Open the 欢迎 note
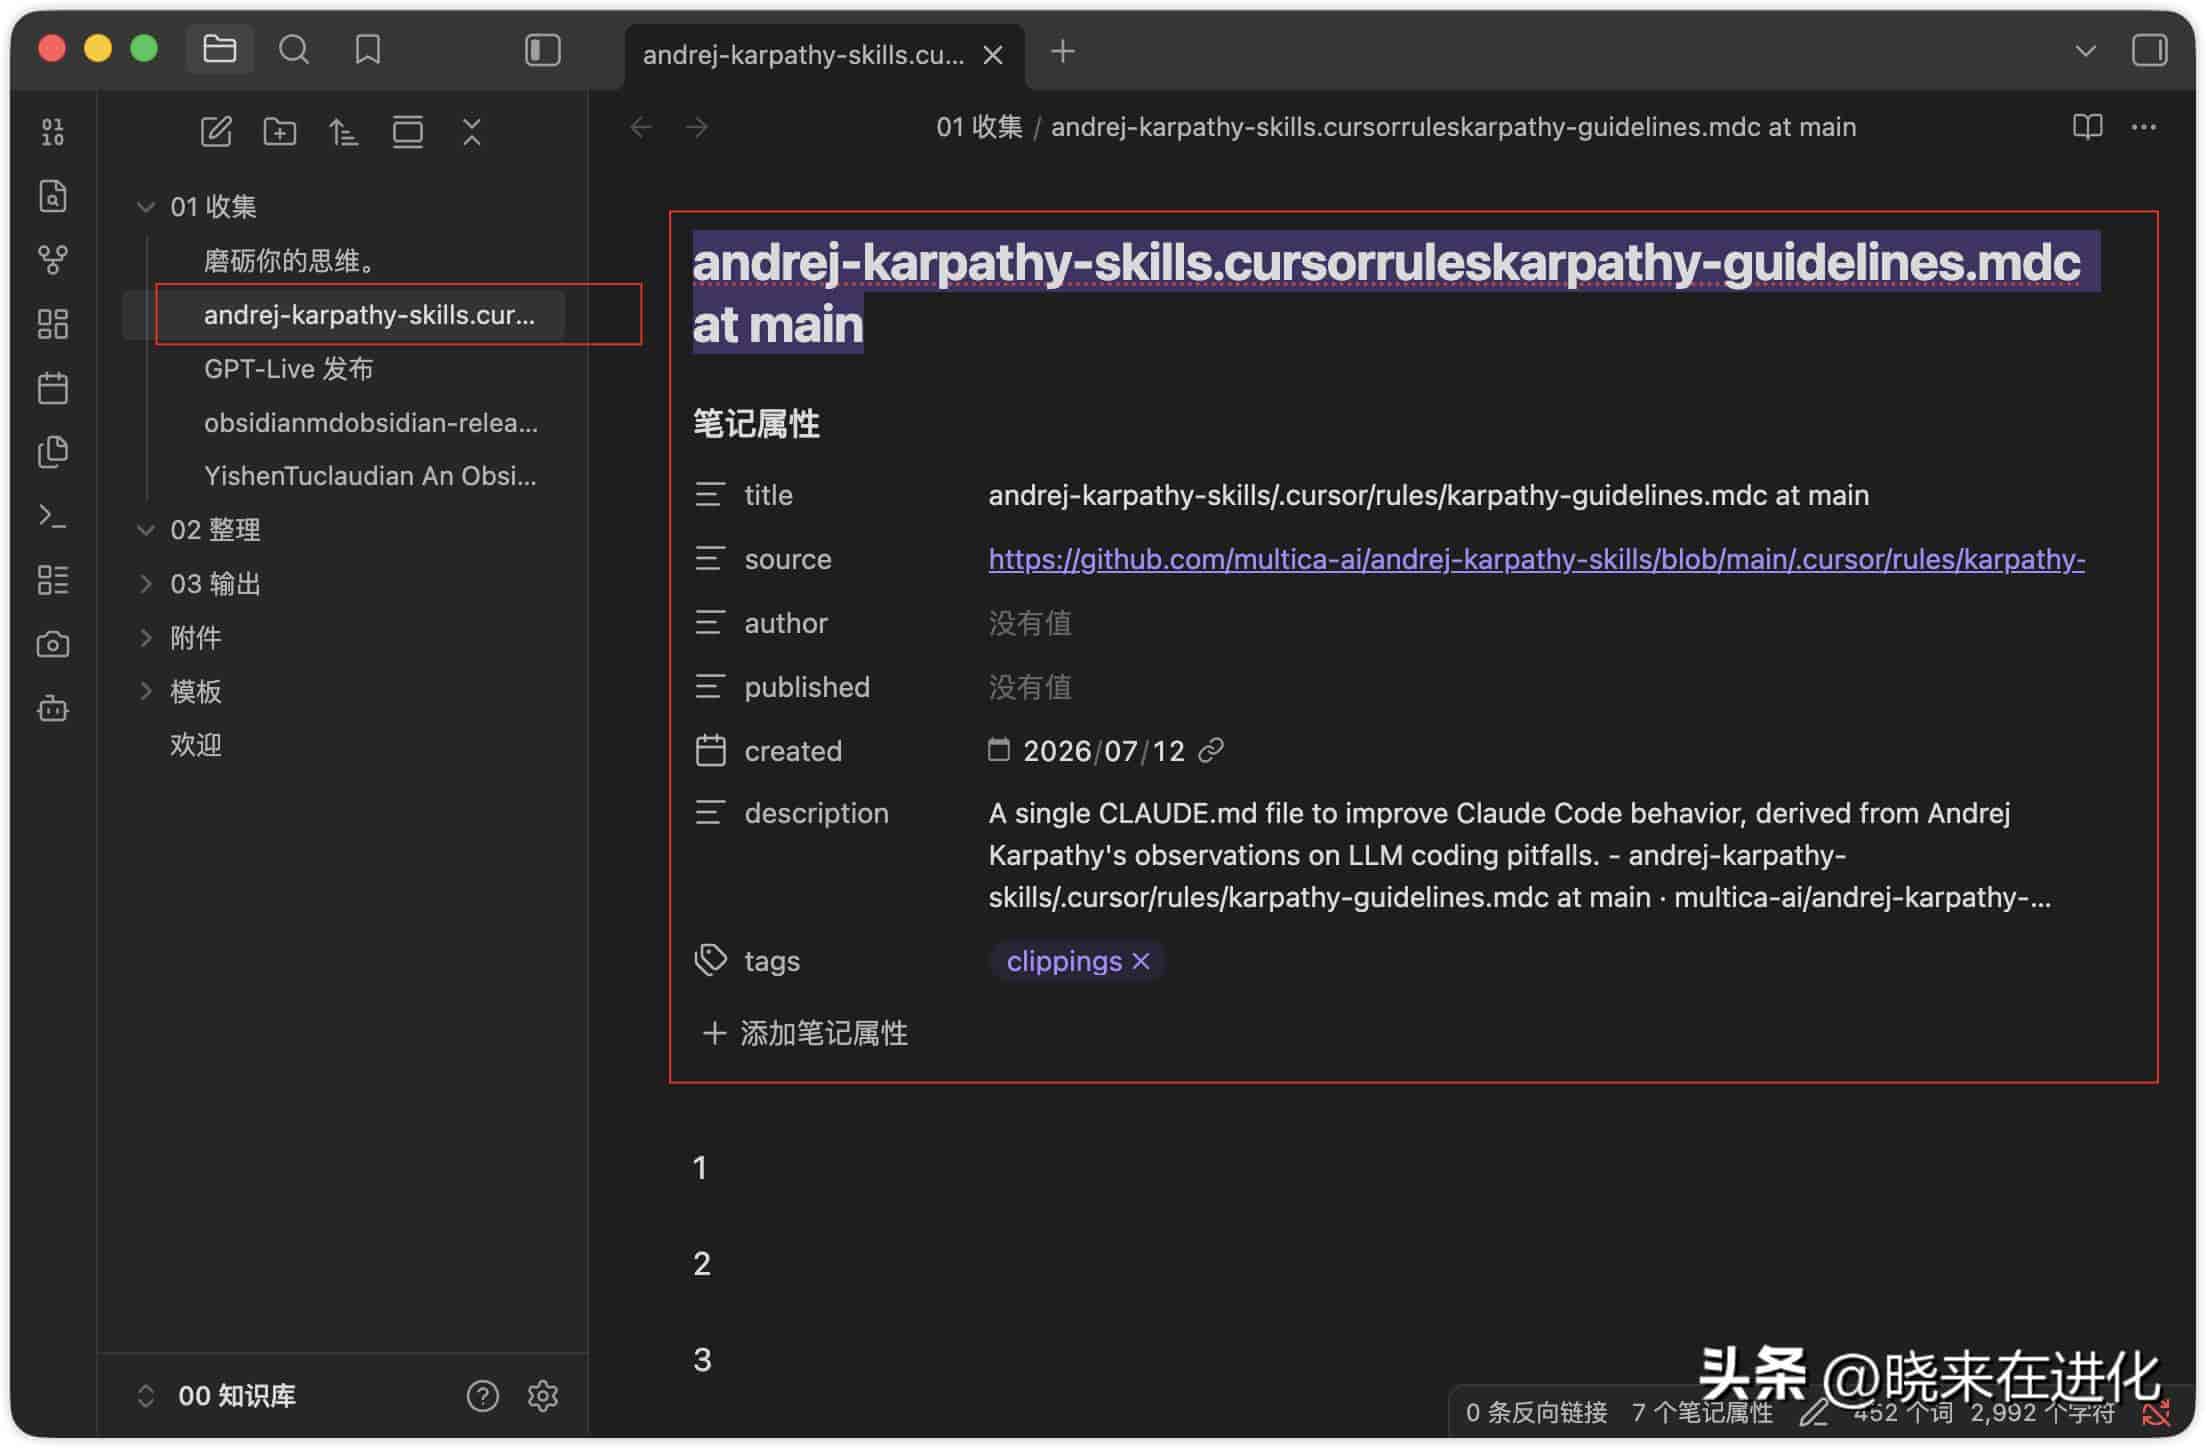The width and height of the screenshot is (2206, 1448). pyautogui.click(x=195, y=745)
